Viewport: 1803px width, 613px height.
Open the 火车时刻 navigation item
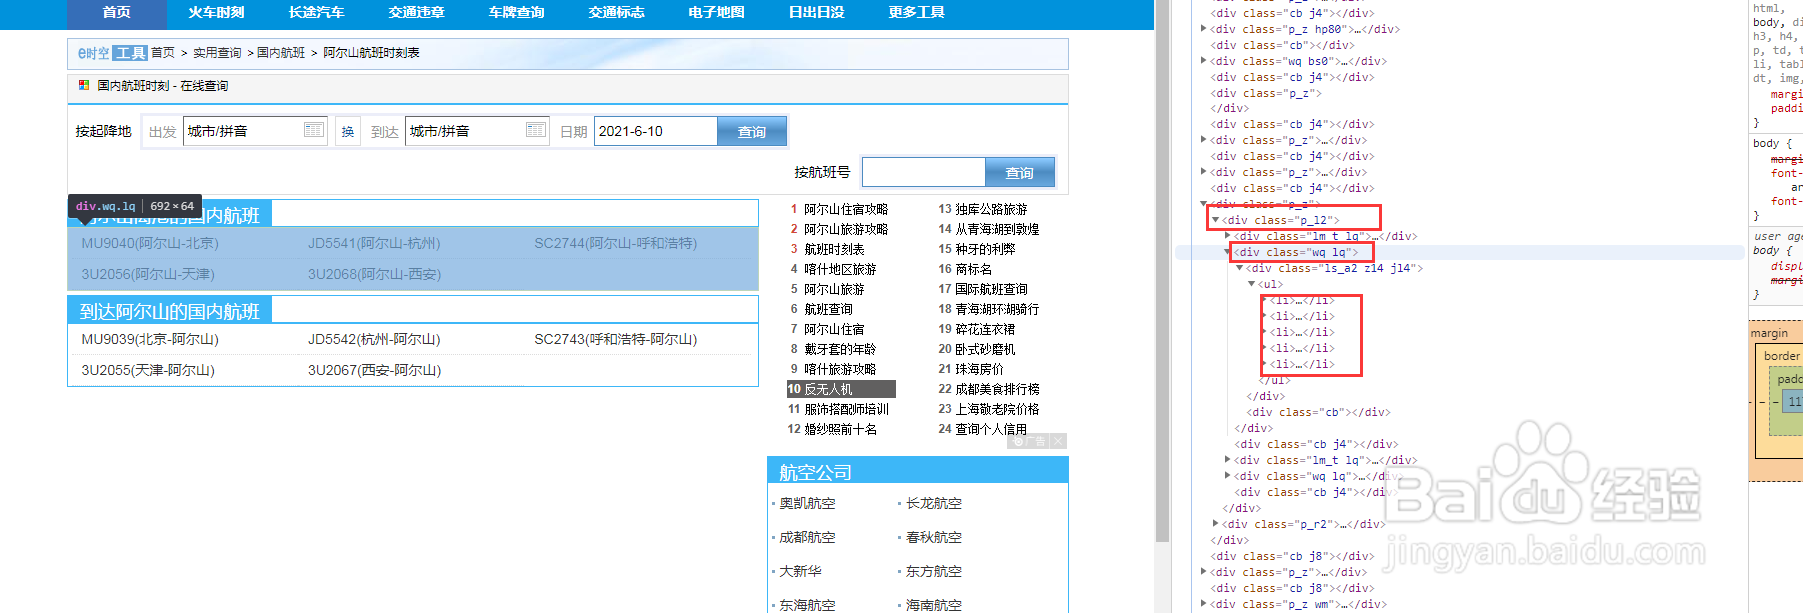coord(216,13)
